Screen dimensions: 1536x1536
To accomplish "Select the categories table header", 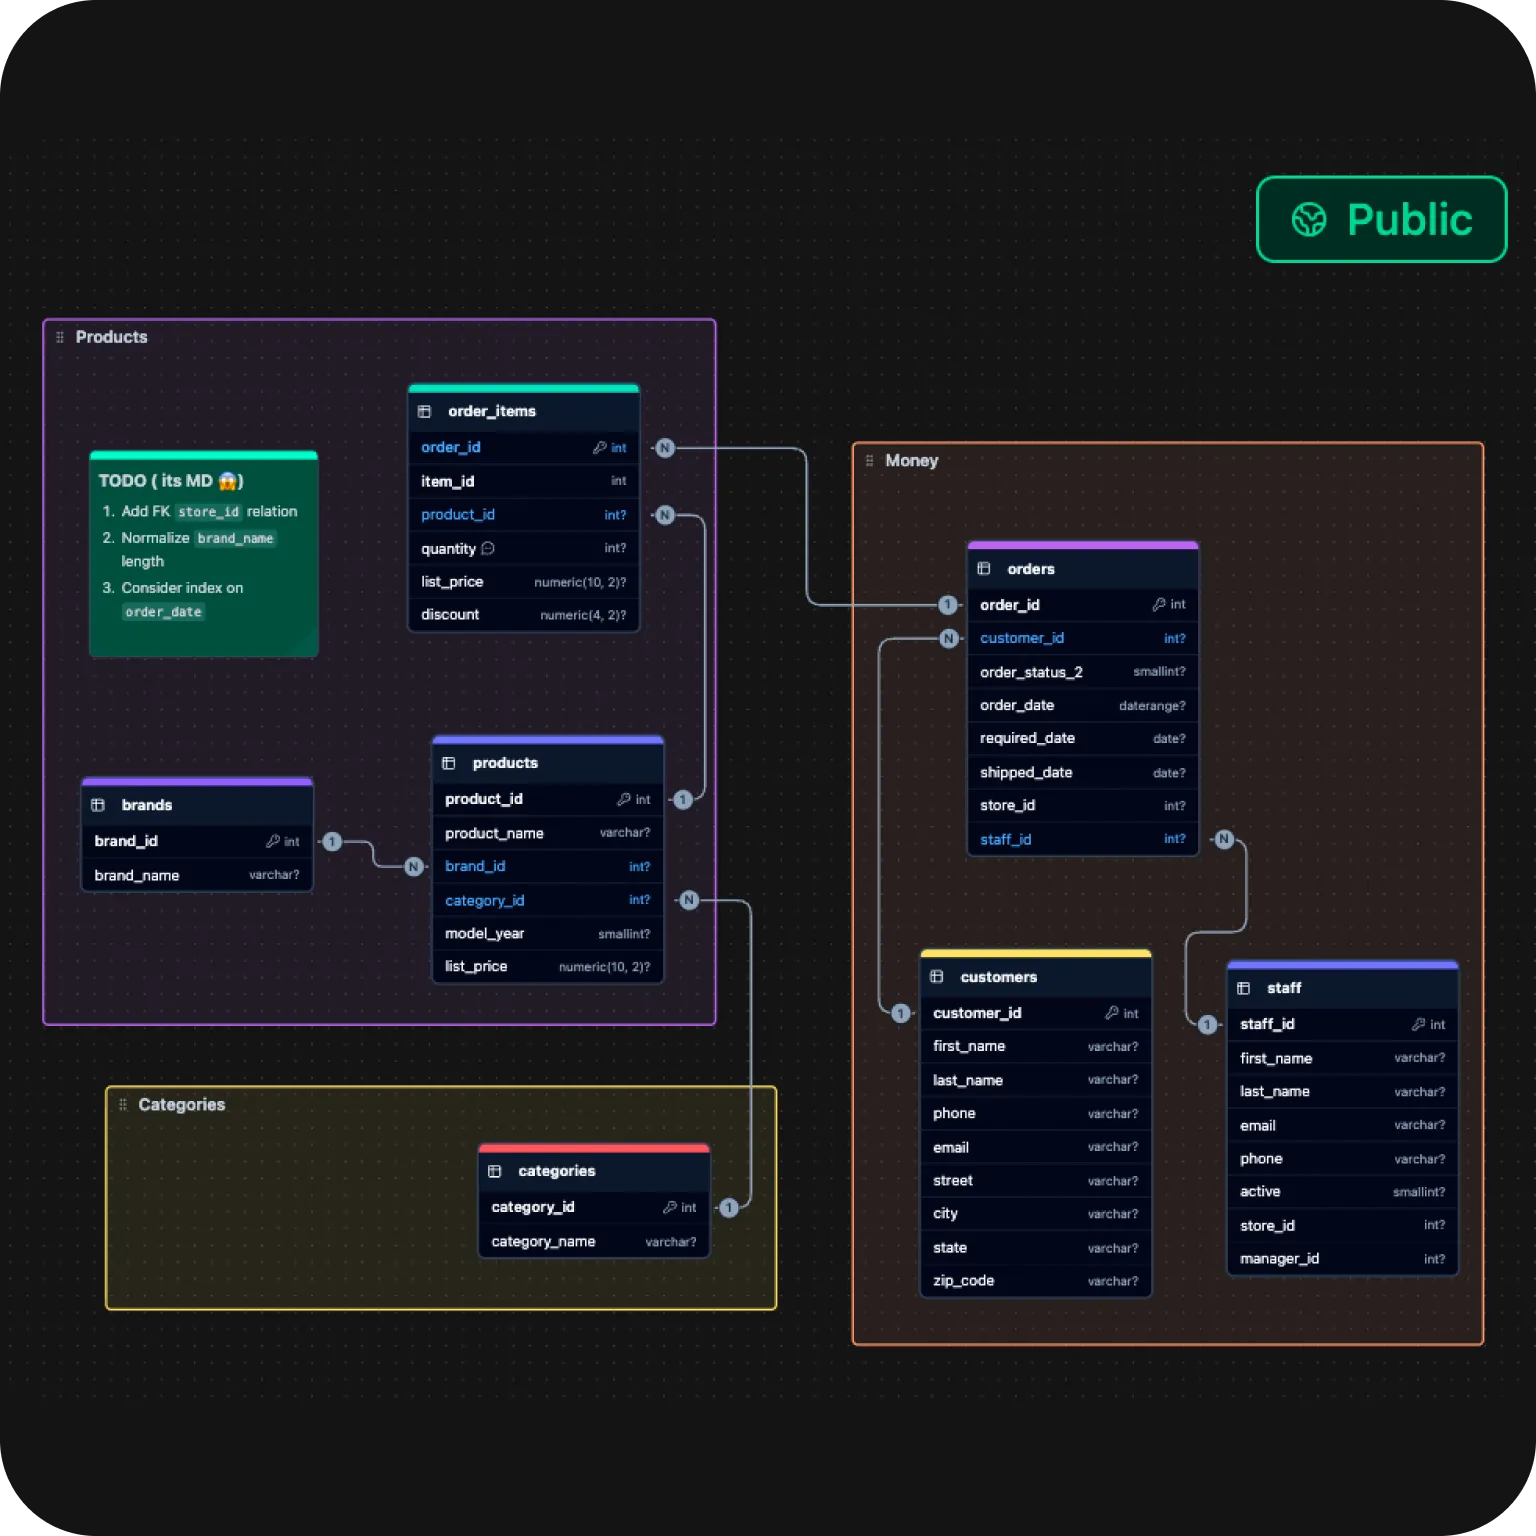I will tap(594, 1171).
